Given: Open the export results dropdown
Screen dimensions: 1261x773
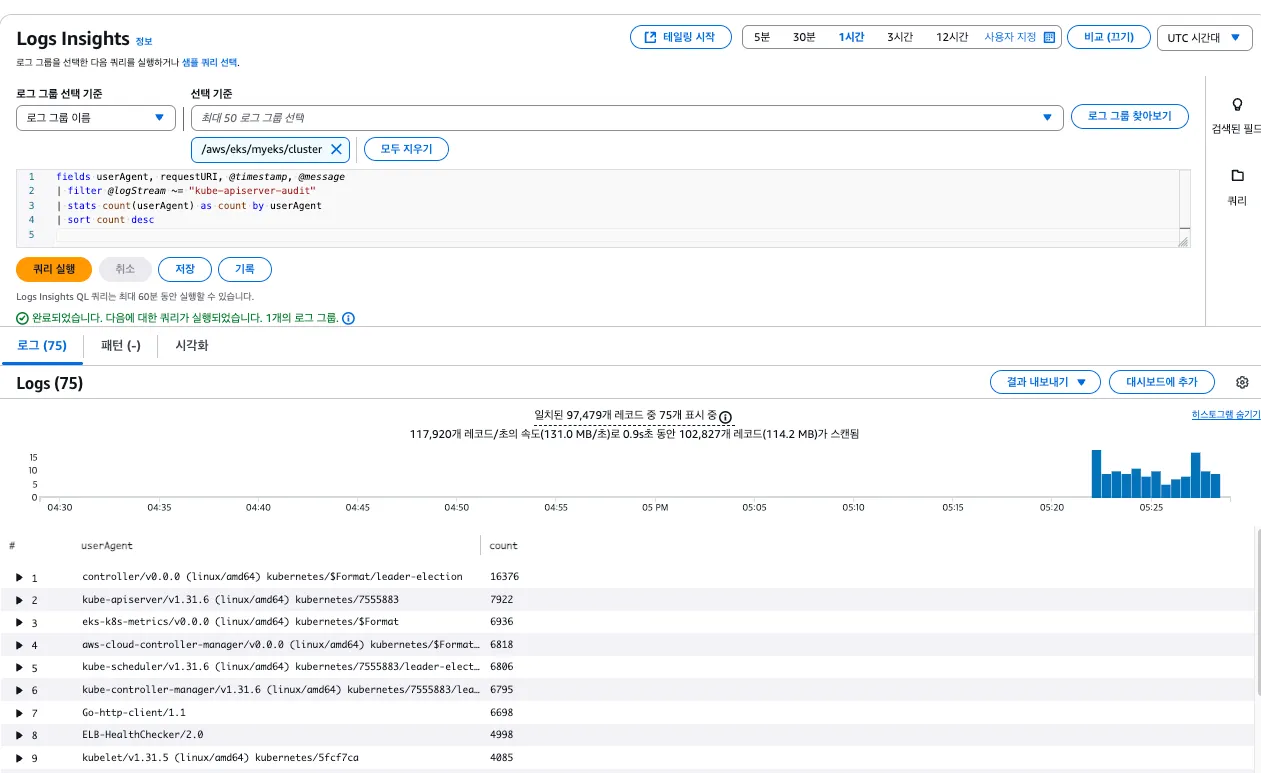Looking at the screenshot, I should pyautogui.click(x=1045, y=382).
